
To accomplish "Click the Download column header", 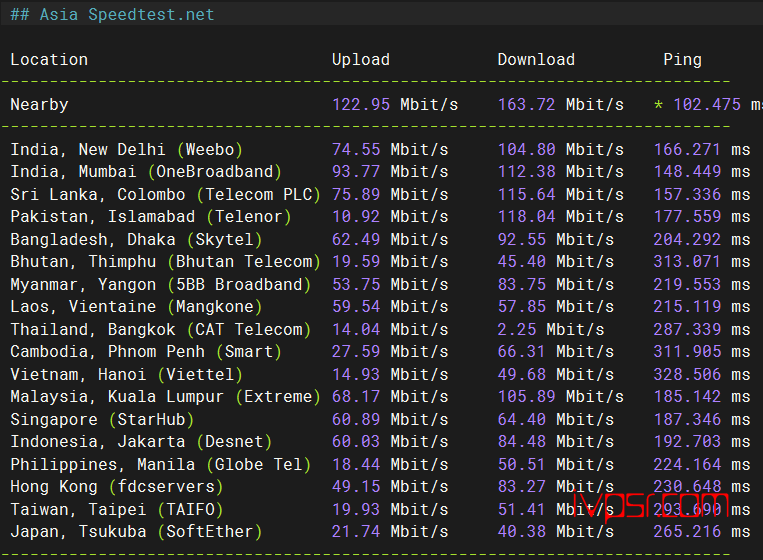I will (x=536, y=59).
